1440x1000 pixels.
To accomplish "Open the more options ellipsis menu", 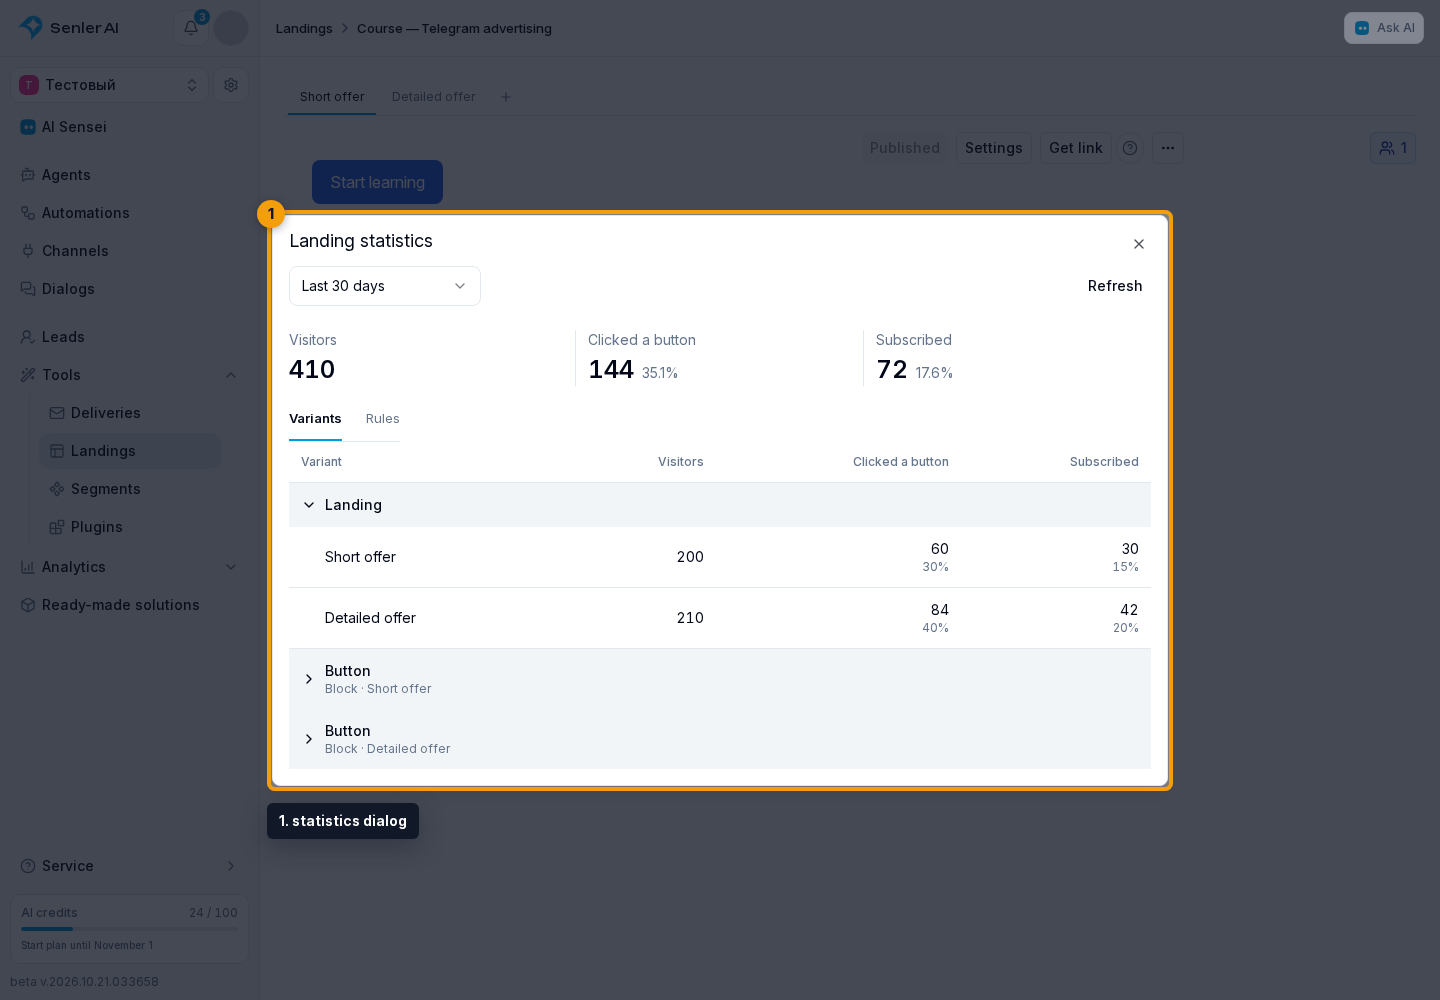I will [1168, 148].
